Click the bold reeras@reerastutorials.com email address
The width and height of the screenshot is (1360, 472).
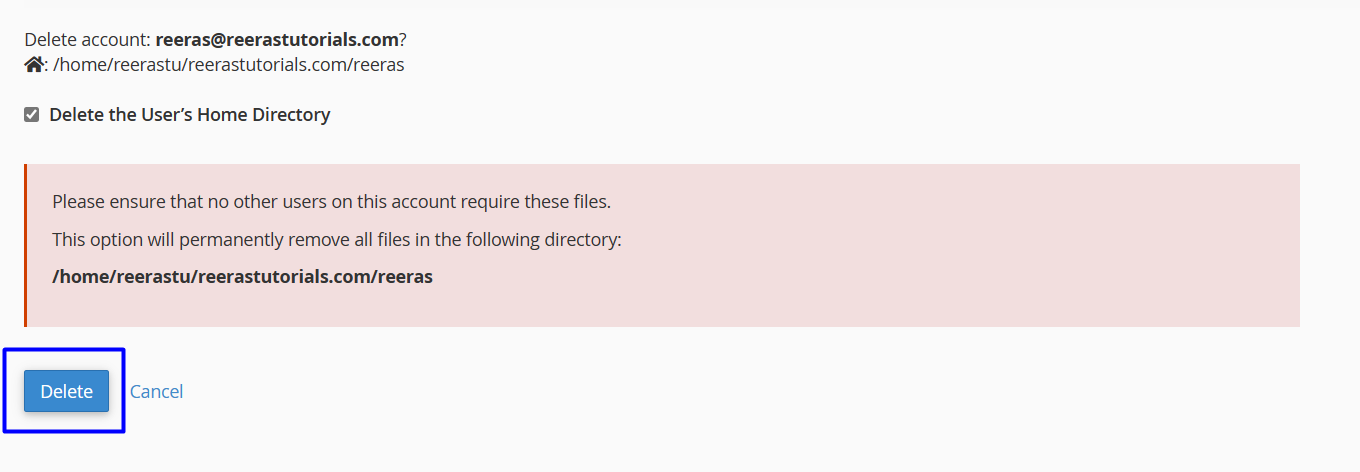click(277, 40)
